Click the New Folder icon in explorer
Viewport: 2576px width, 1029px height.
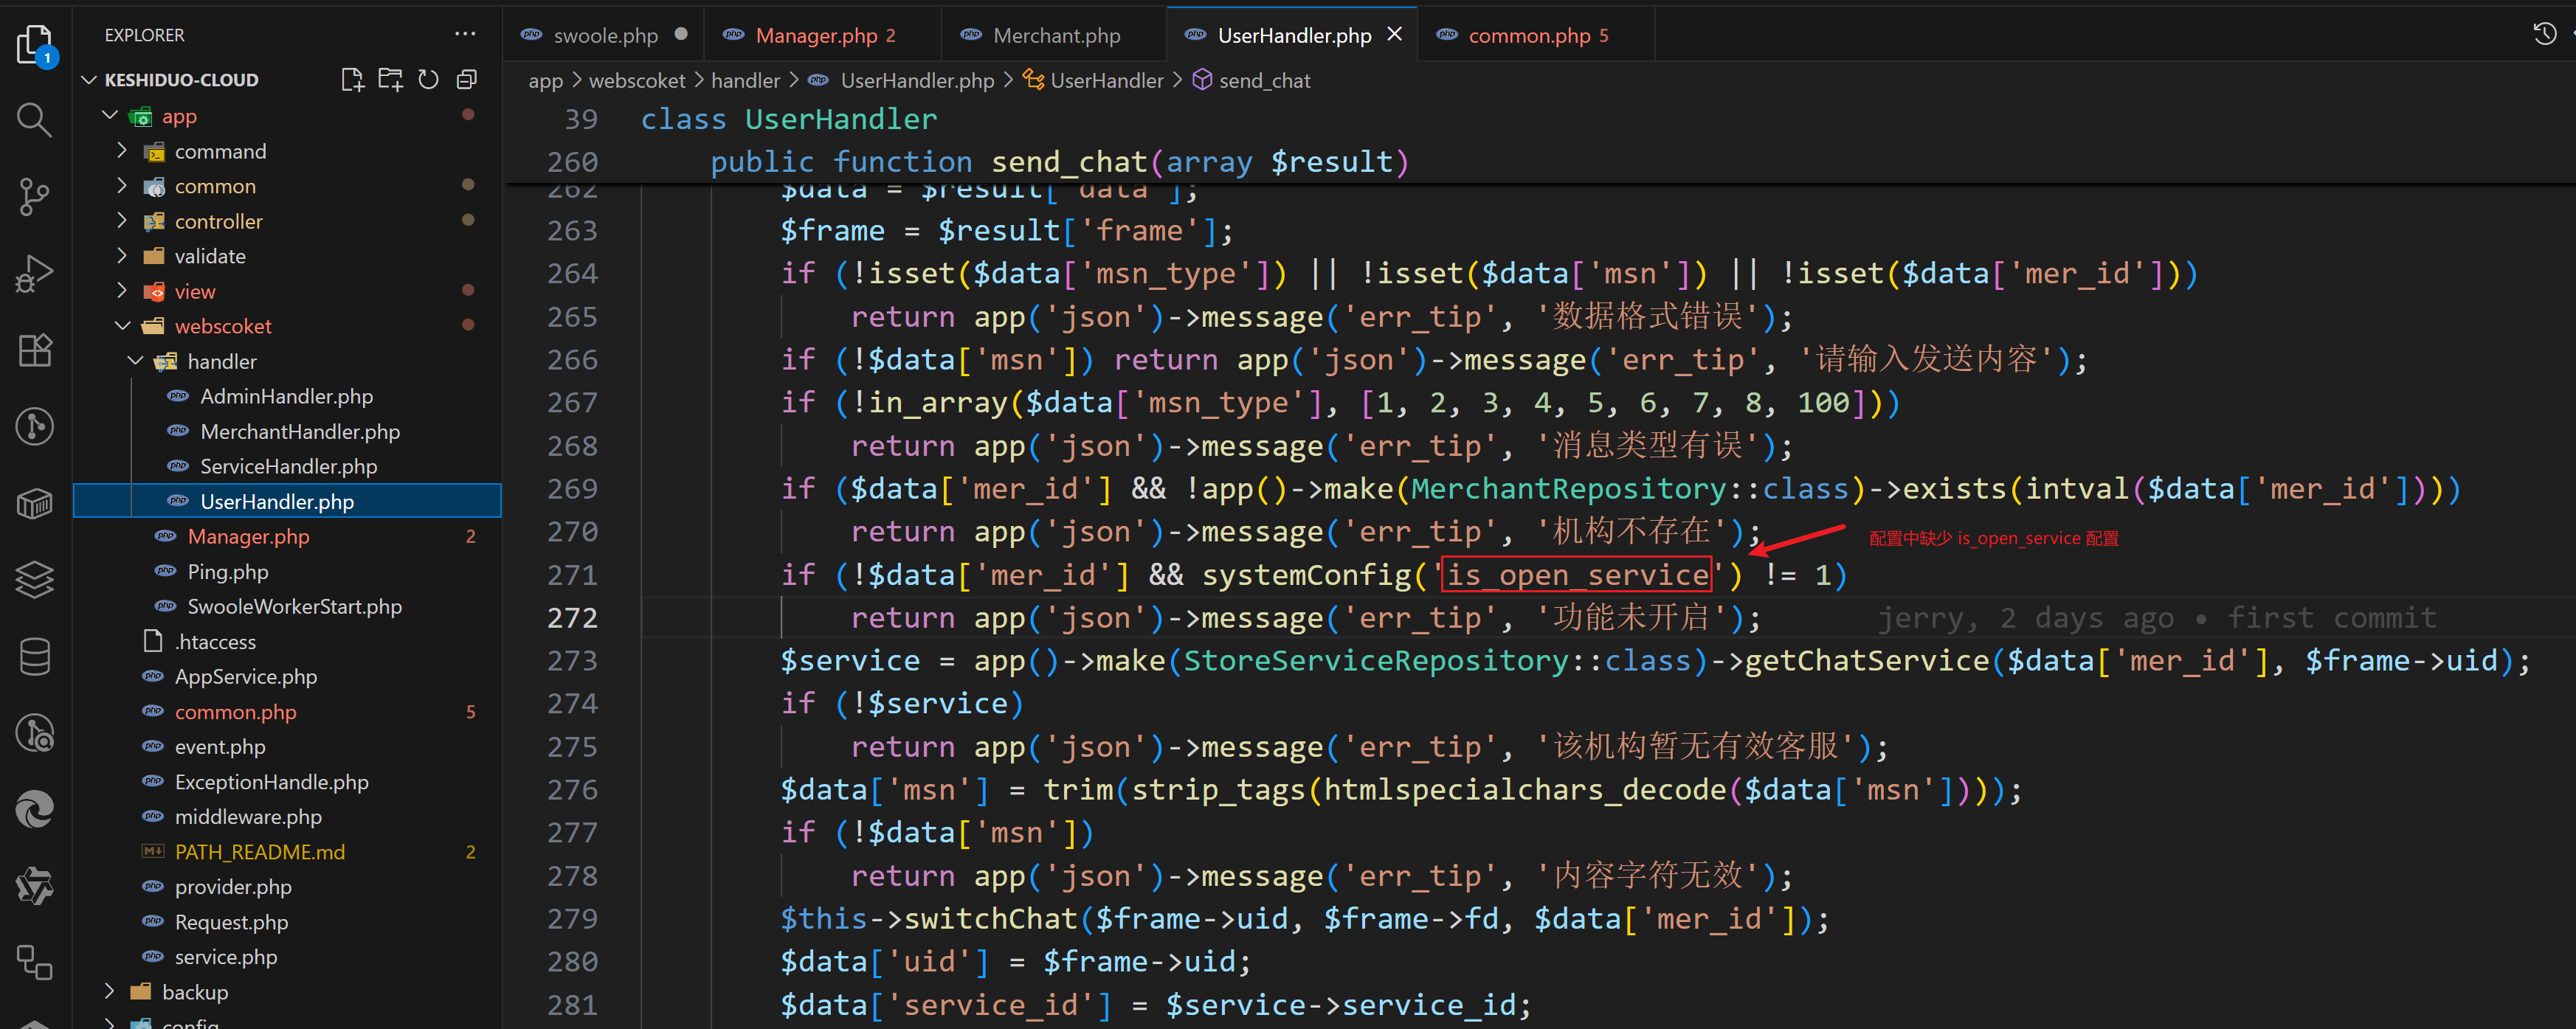tap(390, 80)
